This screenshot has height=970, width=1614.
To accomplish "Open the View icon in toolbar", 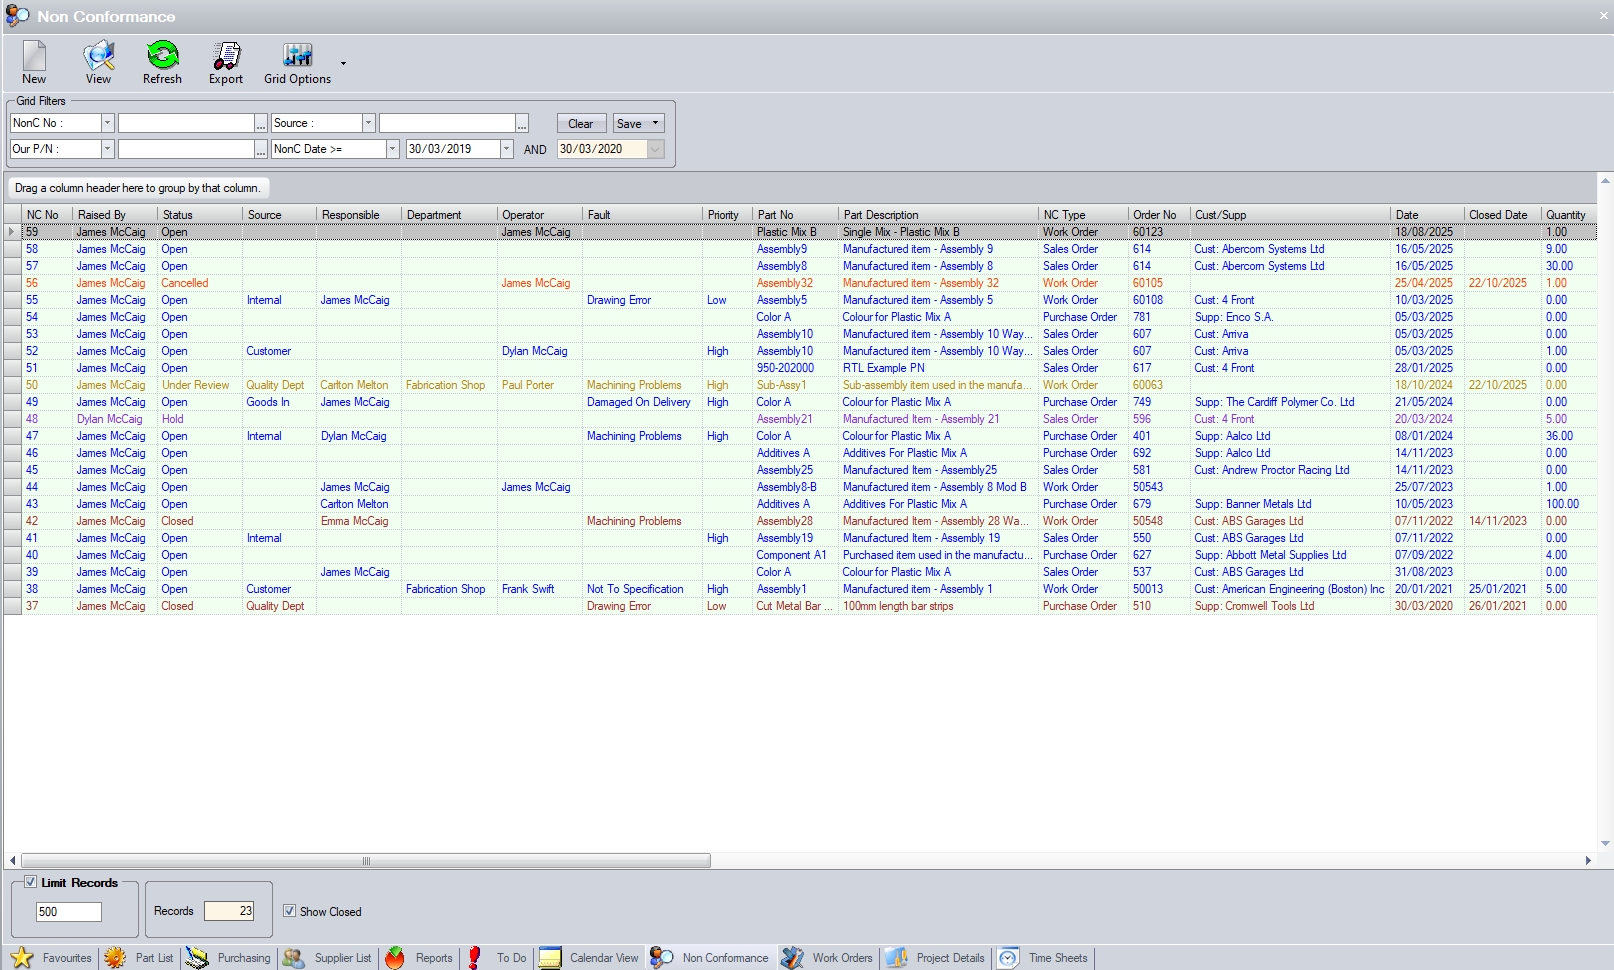I will coord(98,57).
